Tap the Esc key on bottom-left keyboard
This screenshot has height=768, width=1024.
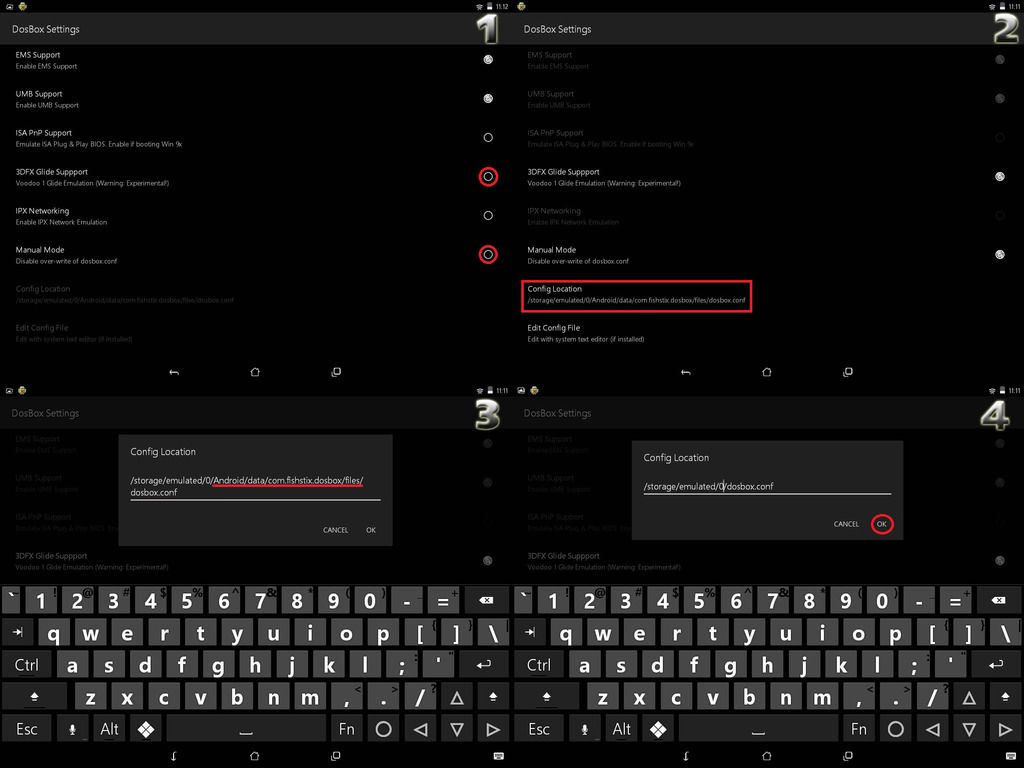click(x=27, y=729)
